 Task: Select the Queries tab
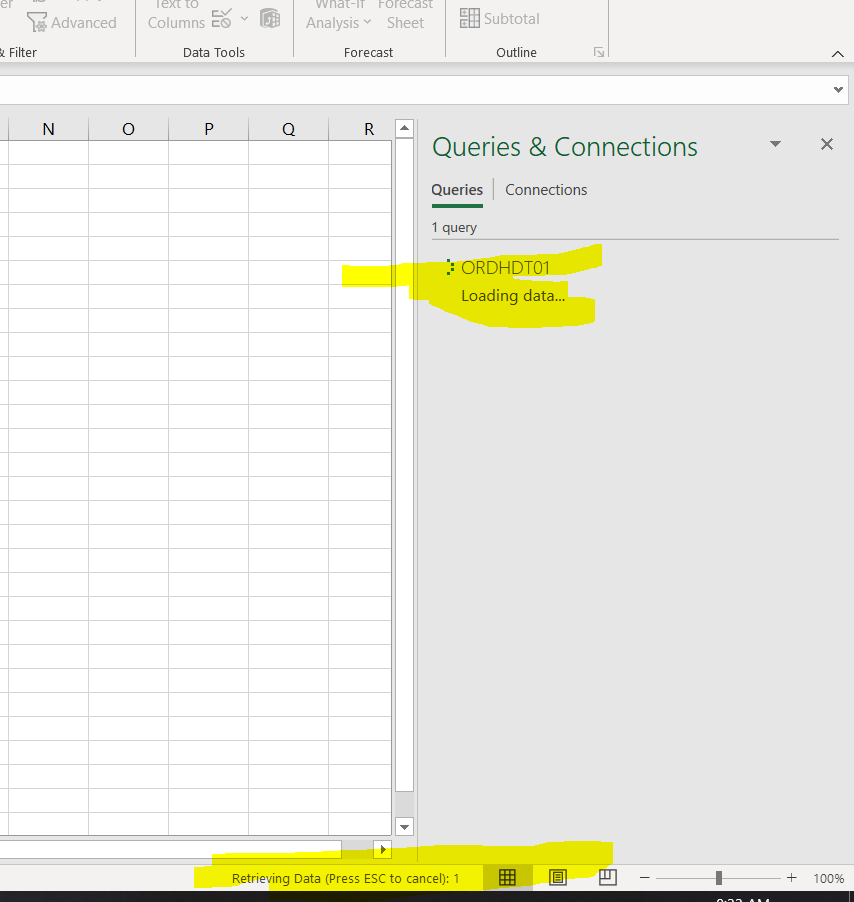pos(457,190)
